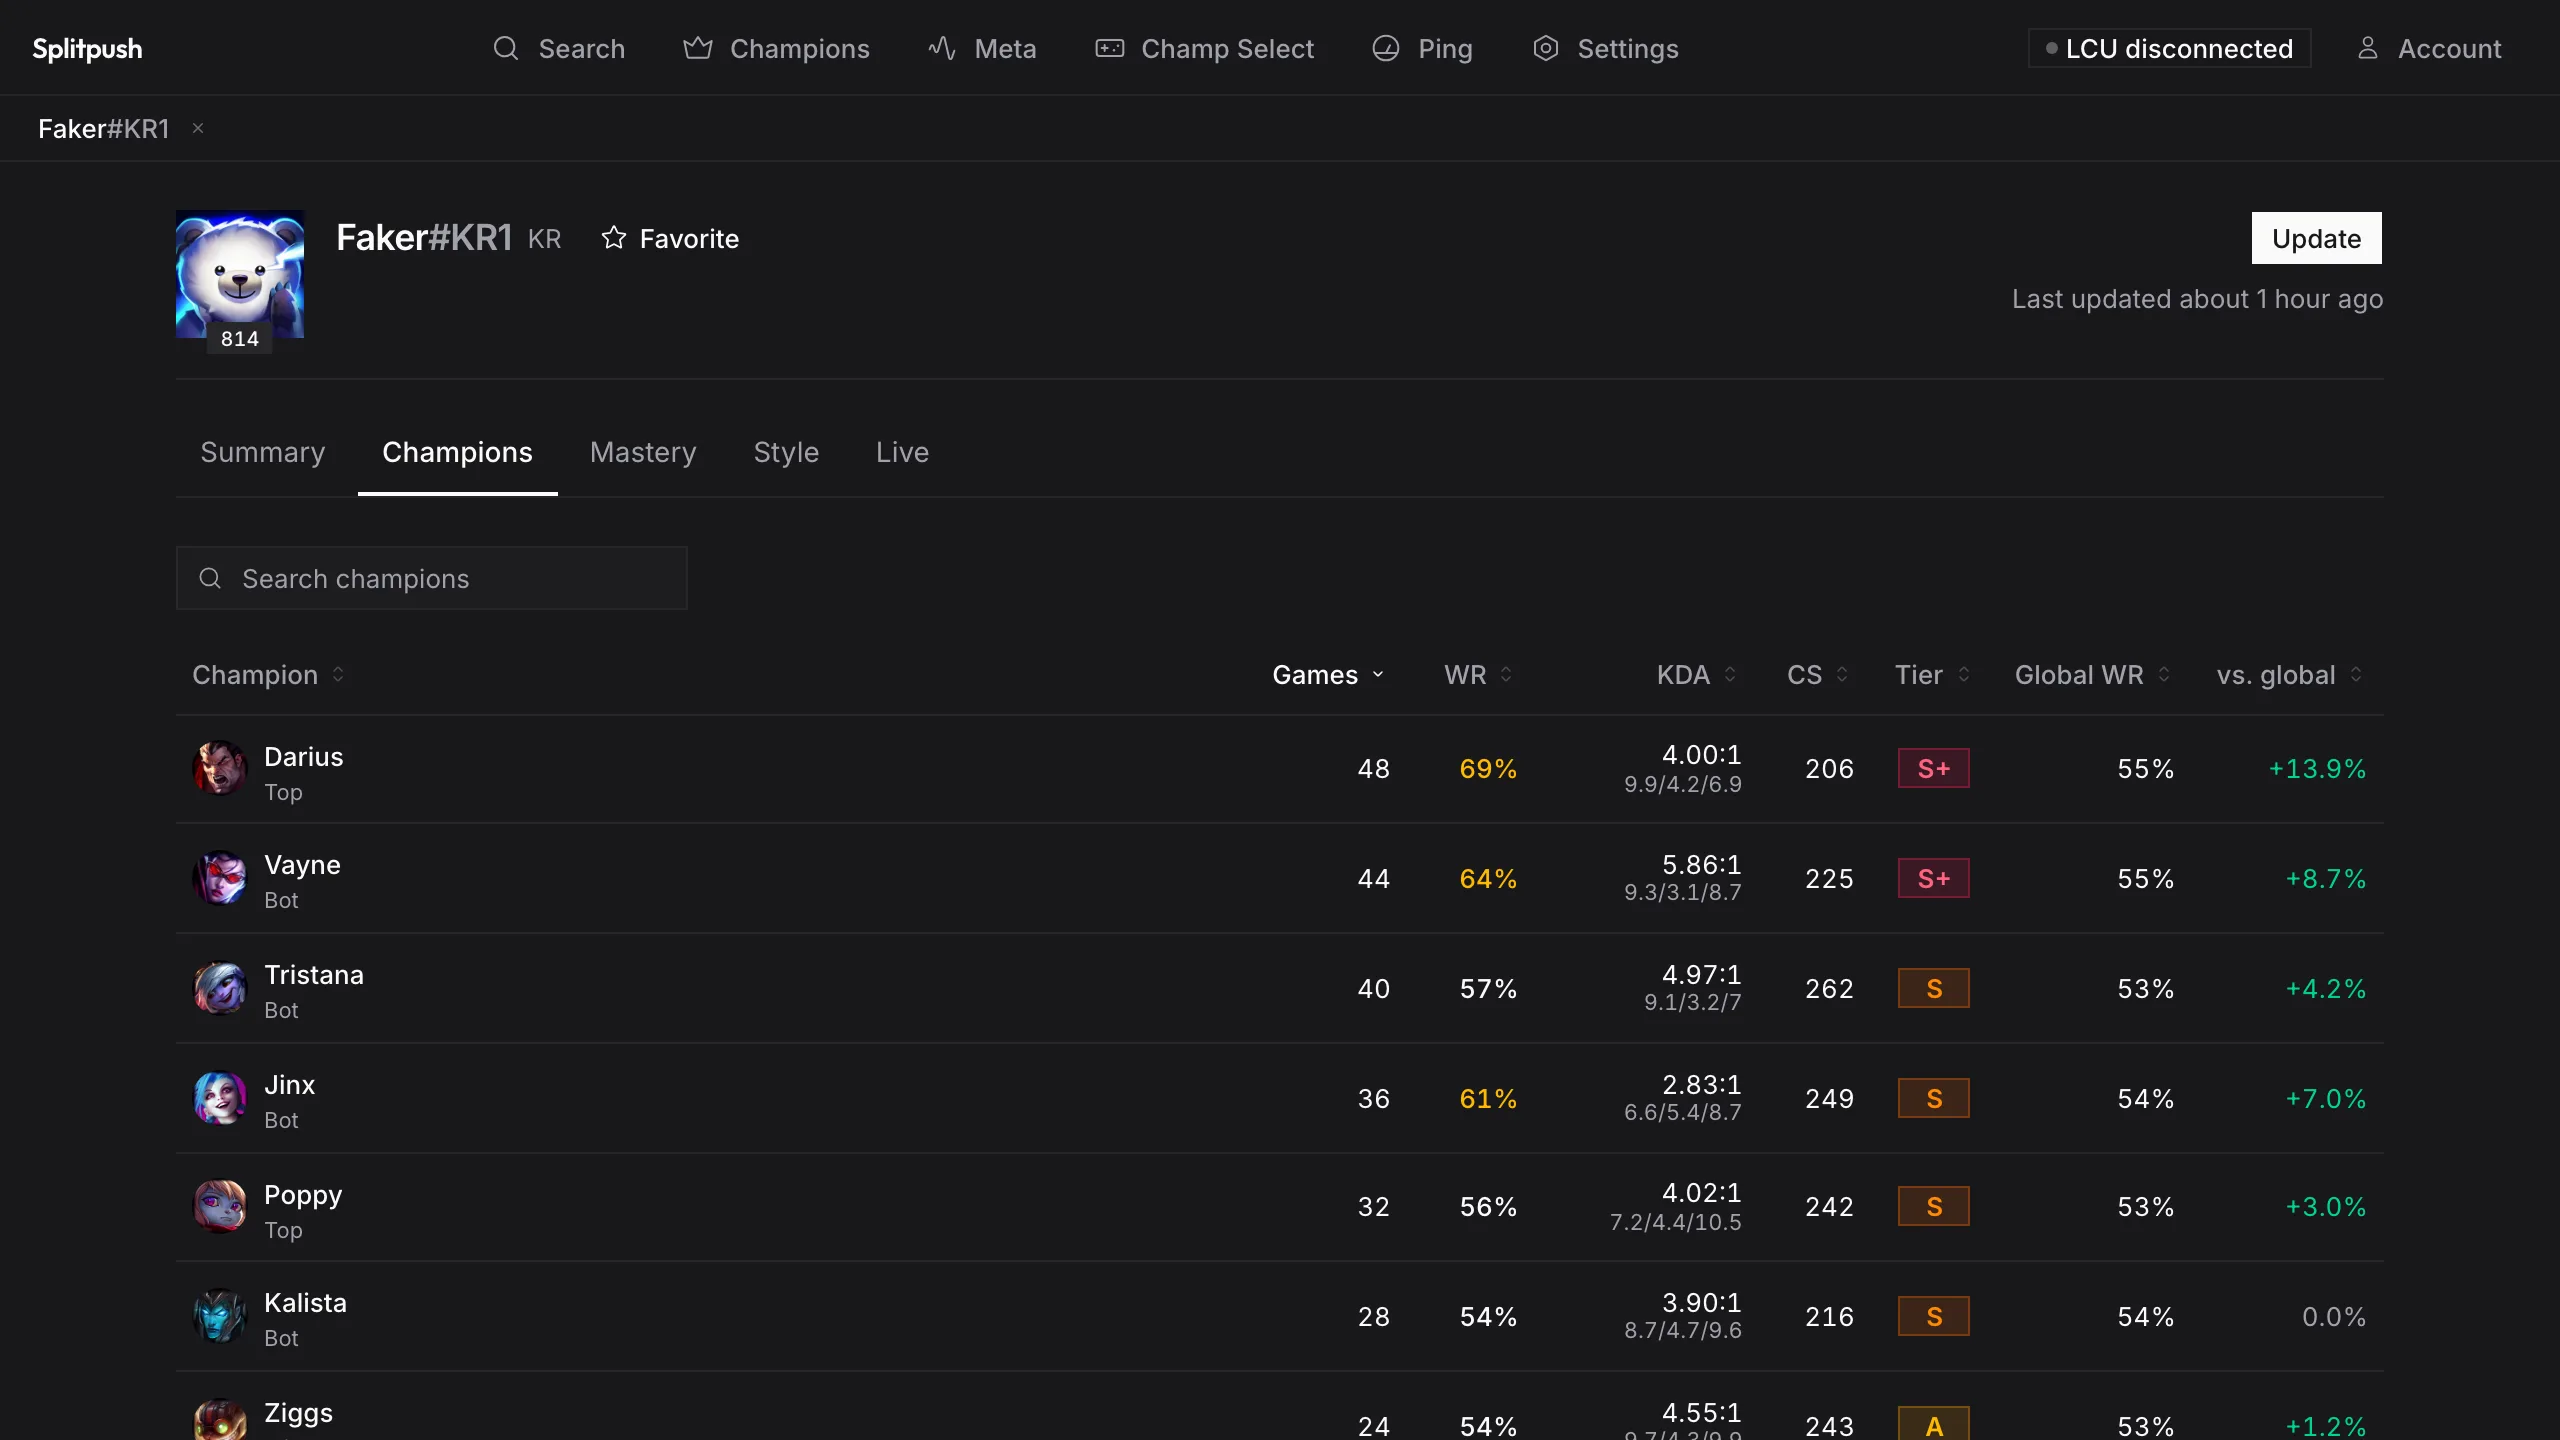
Task: Click Jinx 61% win rate value
Action: click(1488, 1098)
